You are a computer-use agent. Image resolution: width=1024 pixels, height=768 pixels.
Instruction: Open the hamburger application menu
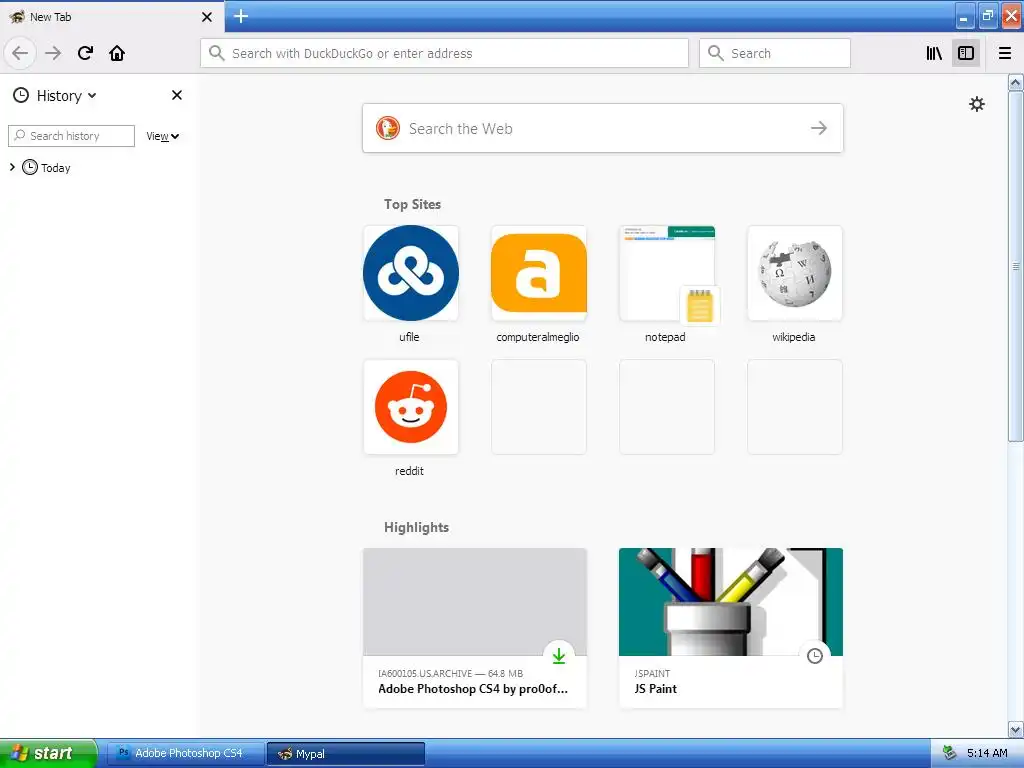[x=1005, y=53]
